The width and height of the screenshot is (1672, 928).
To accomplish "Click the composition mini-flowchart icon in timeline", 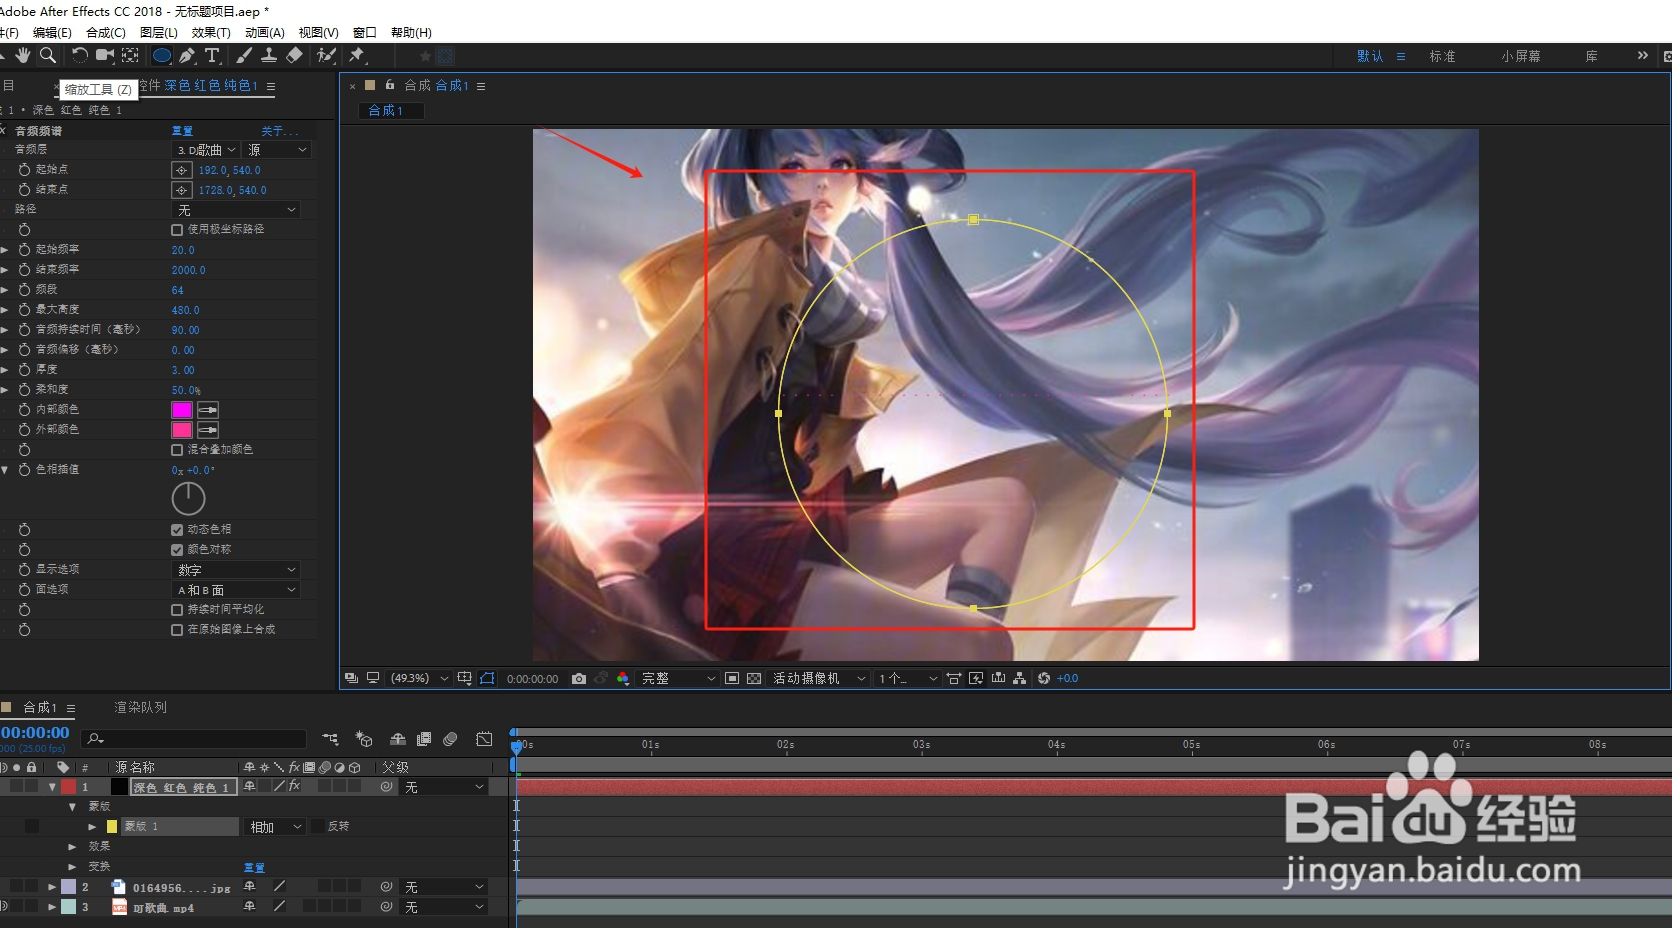I will pyautogui.click(x=330, y=739).
